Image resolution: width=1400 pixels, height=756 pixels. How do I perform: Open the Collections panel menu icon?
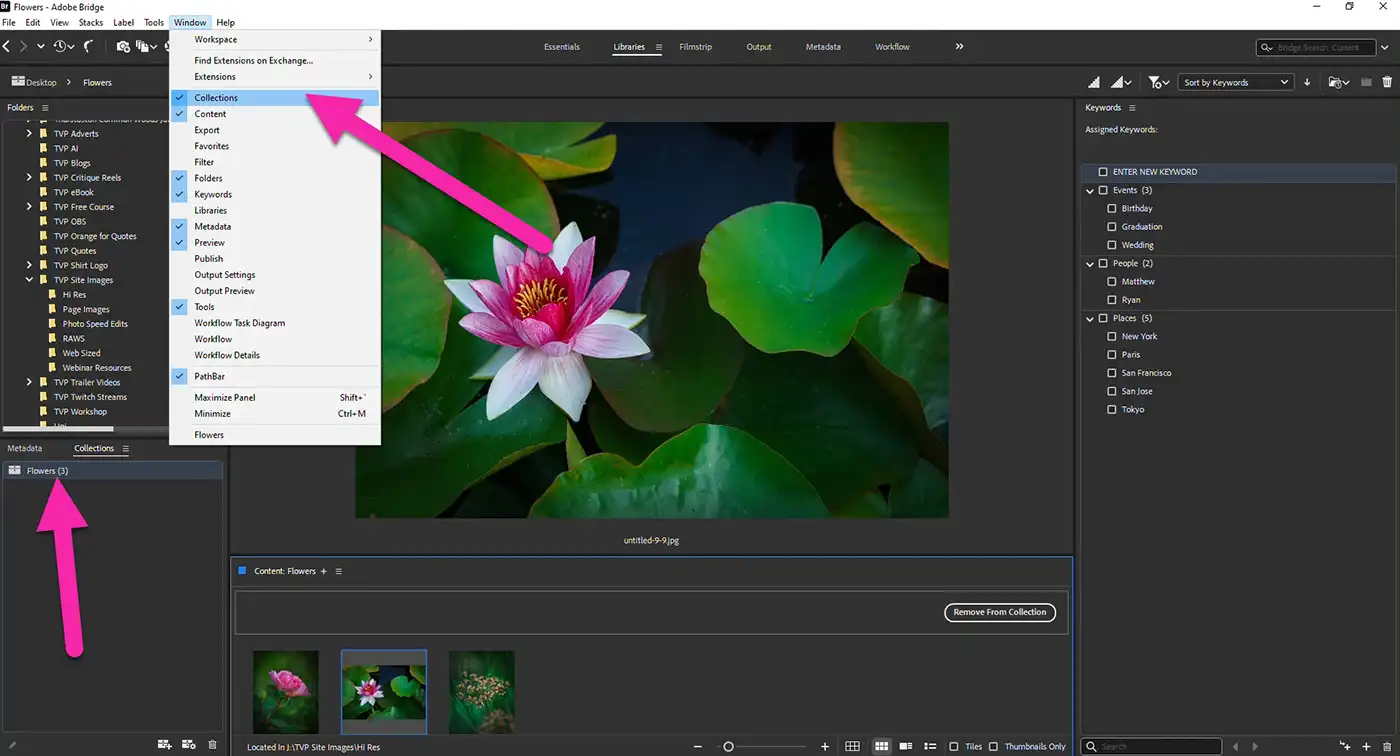coord(125,449)
